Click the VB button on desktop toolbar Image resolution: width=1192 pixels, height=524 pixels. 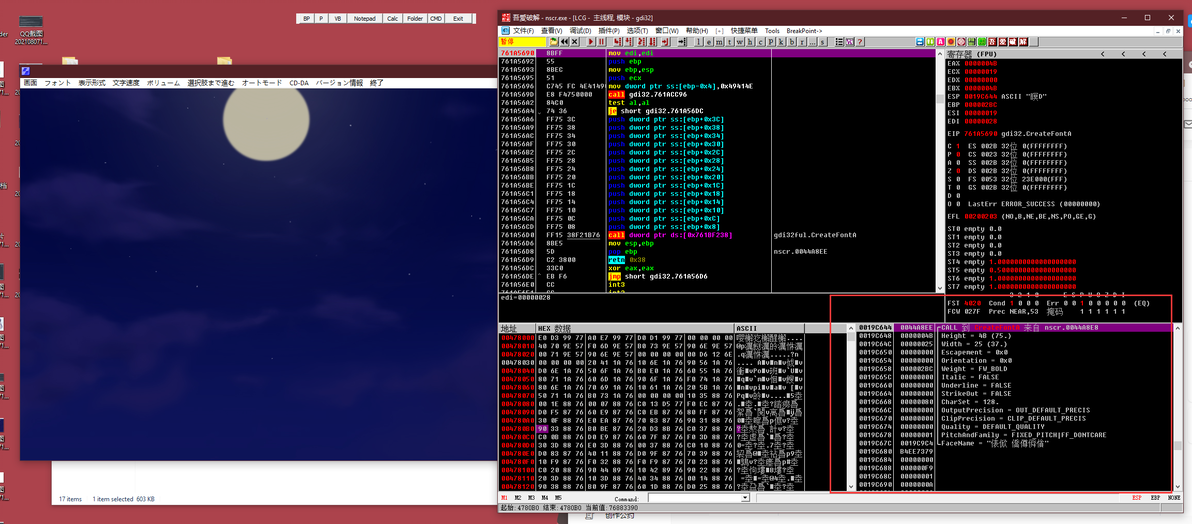(338, 18)
